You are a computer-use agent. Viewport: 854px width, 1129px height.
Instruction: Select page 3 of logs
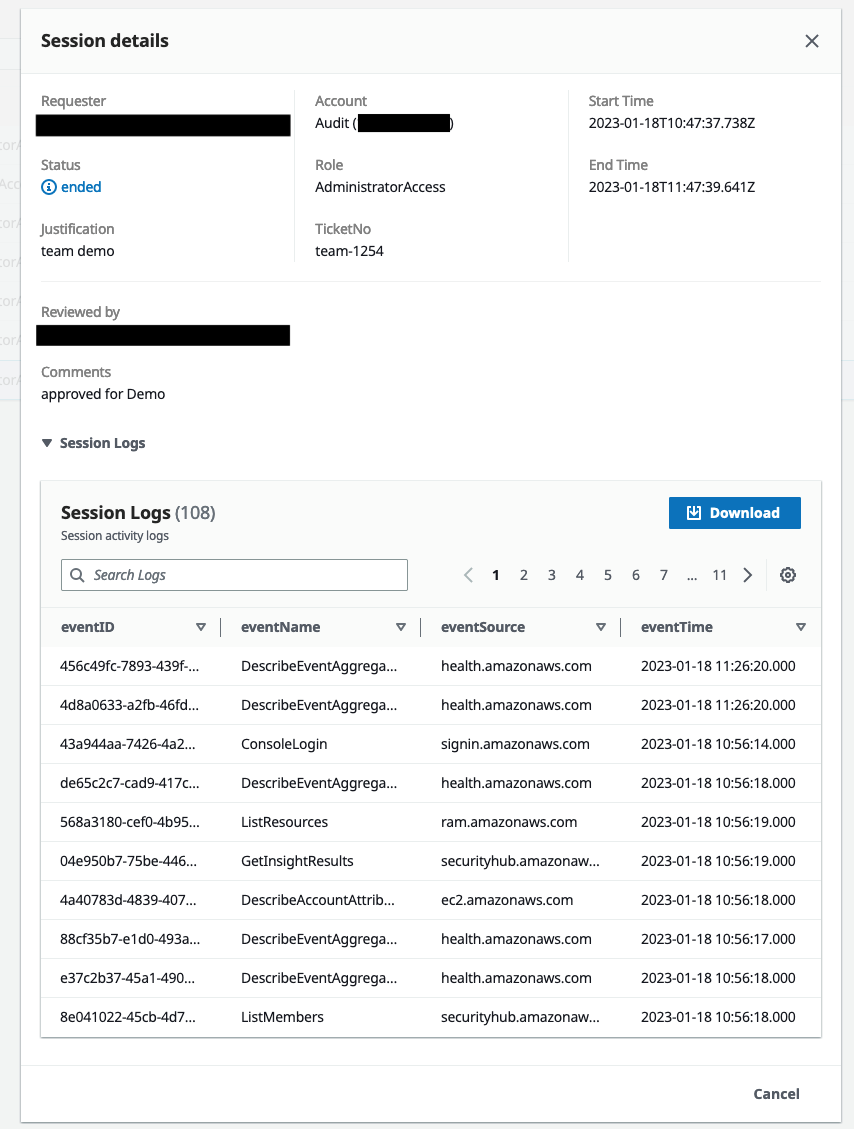pos(552,575)
